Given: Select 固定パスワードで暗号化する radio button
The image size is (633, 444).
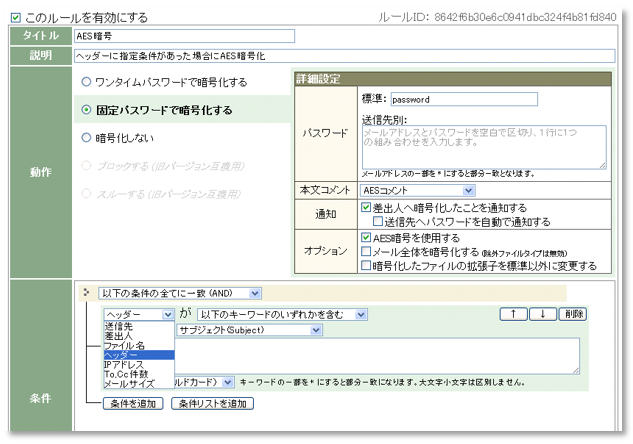Looking at the screenshot, I should click(x=86, y=110).
